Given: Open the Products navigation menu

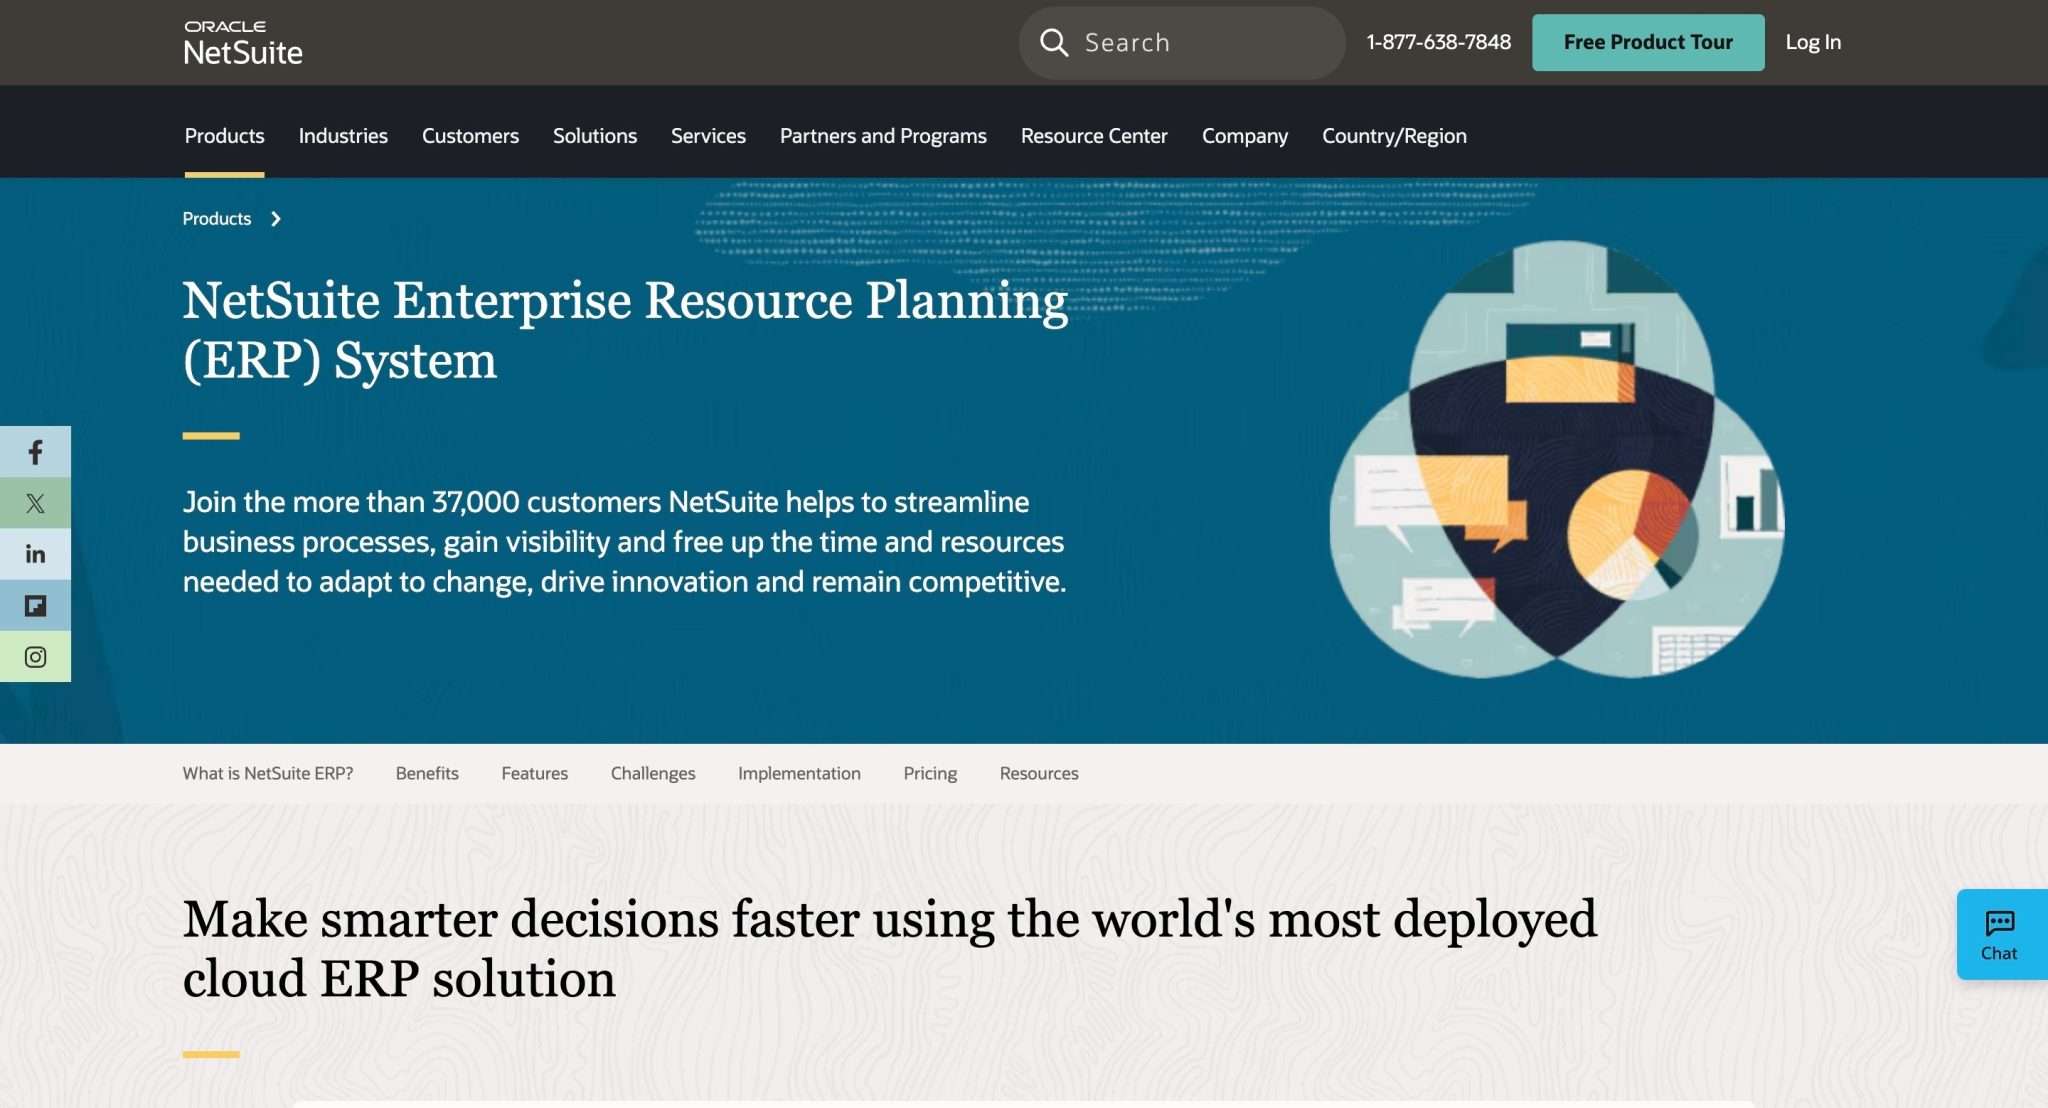Looking at the screenshot, I should (x=224, y=136).
